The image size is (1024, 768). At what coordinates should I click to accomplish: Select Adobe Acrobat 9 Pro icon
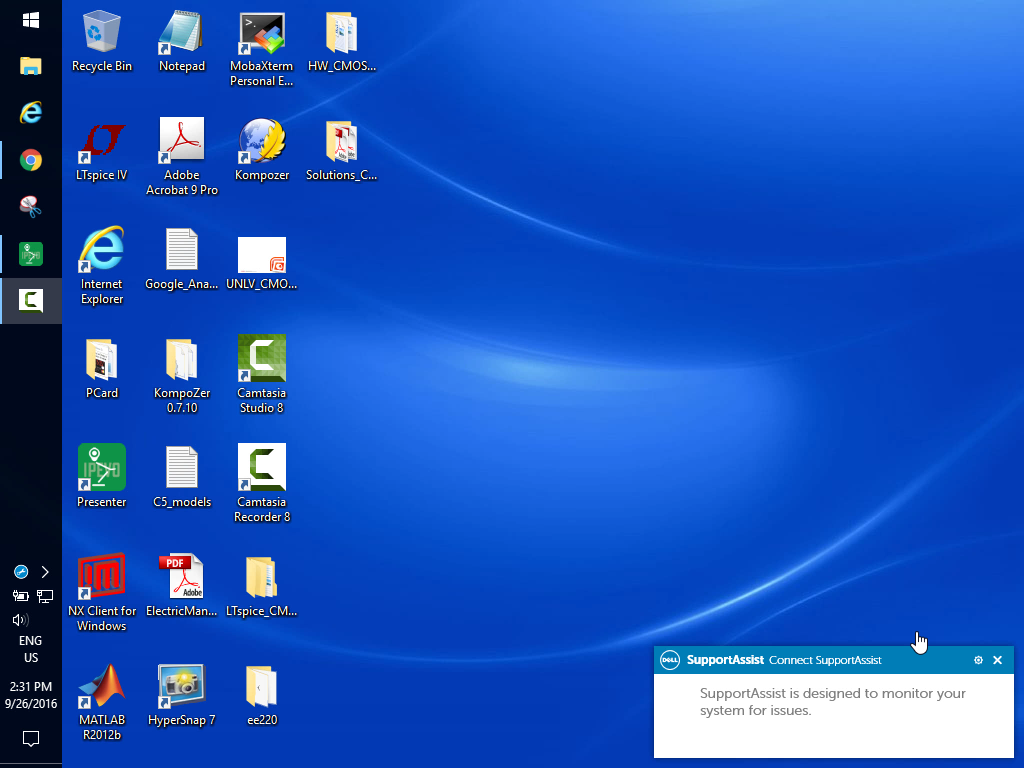181,144
